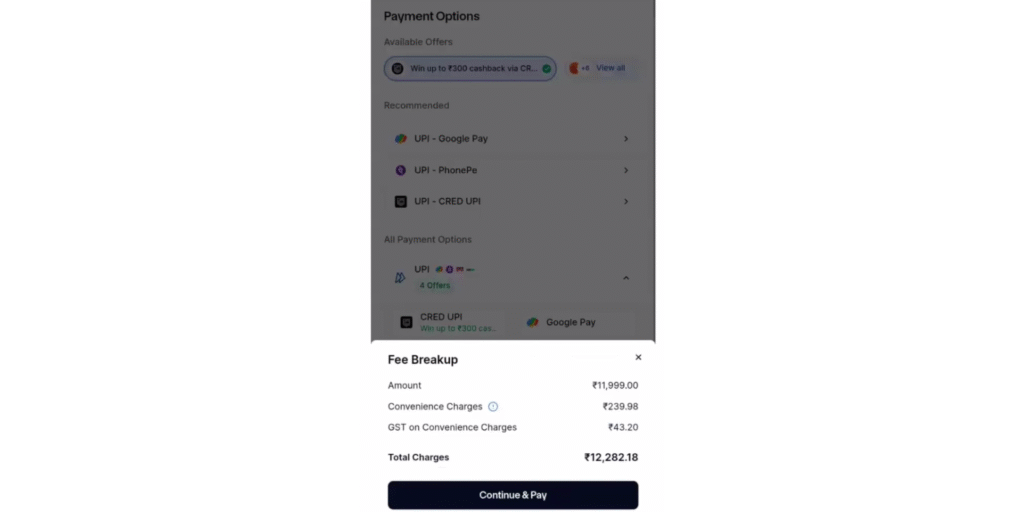Click the CRED icon in the cashback offer

click(397, 69)
